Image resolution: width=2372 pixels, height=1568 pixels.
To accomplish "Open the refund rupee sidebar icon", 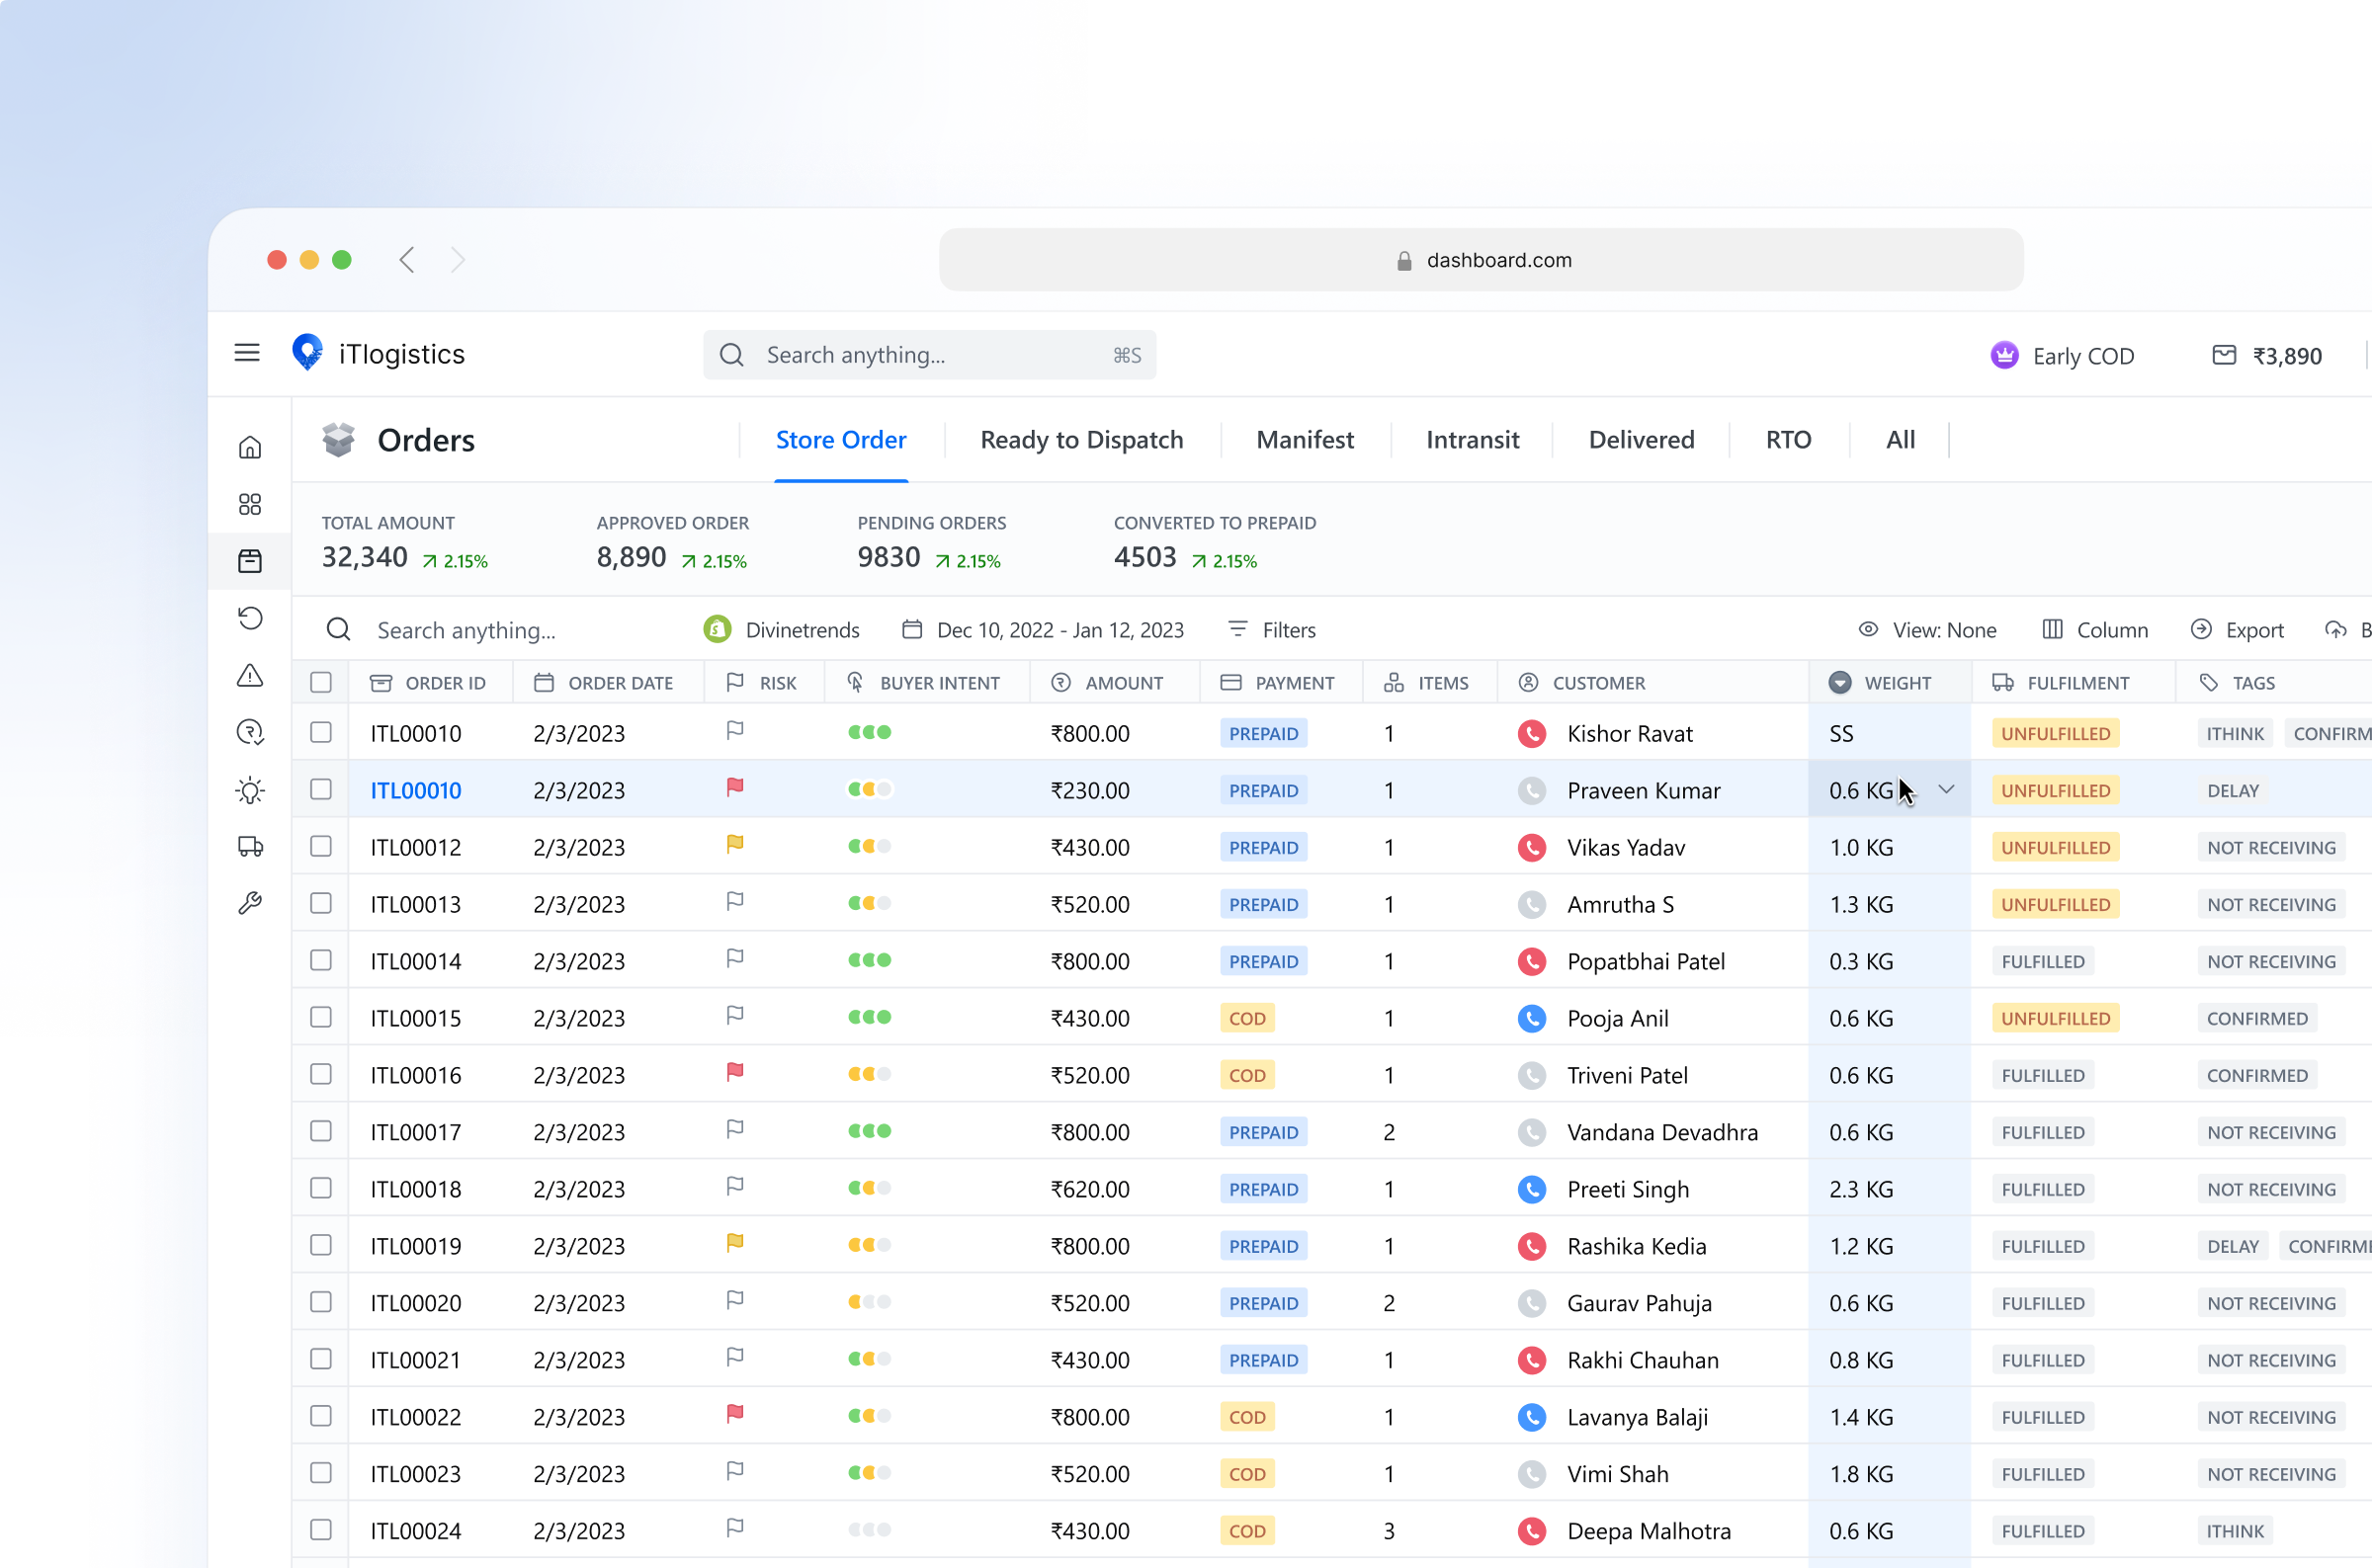I will coord(250,733).
